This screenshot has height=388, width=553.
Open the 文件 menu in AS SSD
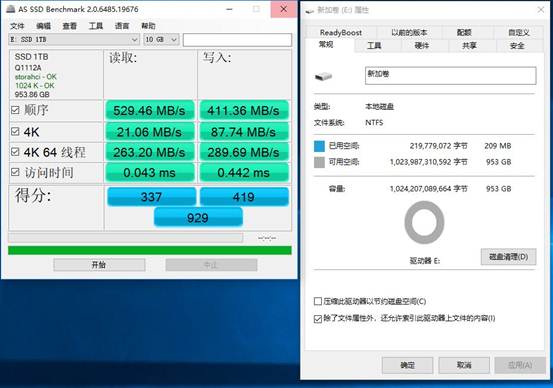tap(17, 26)
